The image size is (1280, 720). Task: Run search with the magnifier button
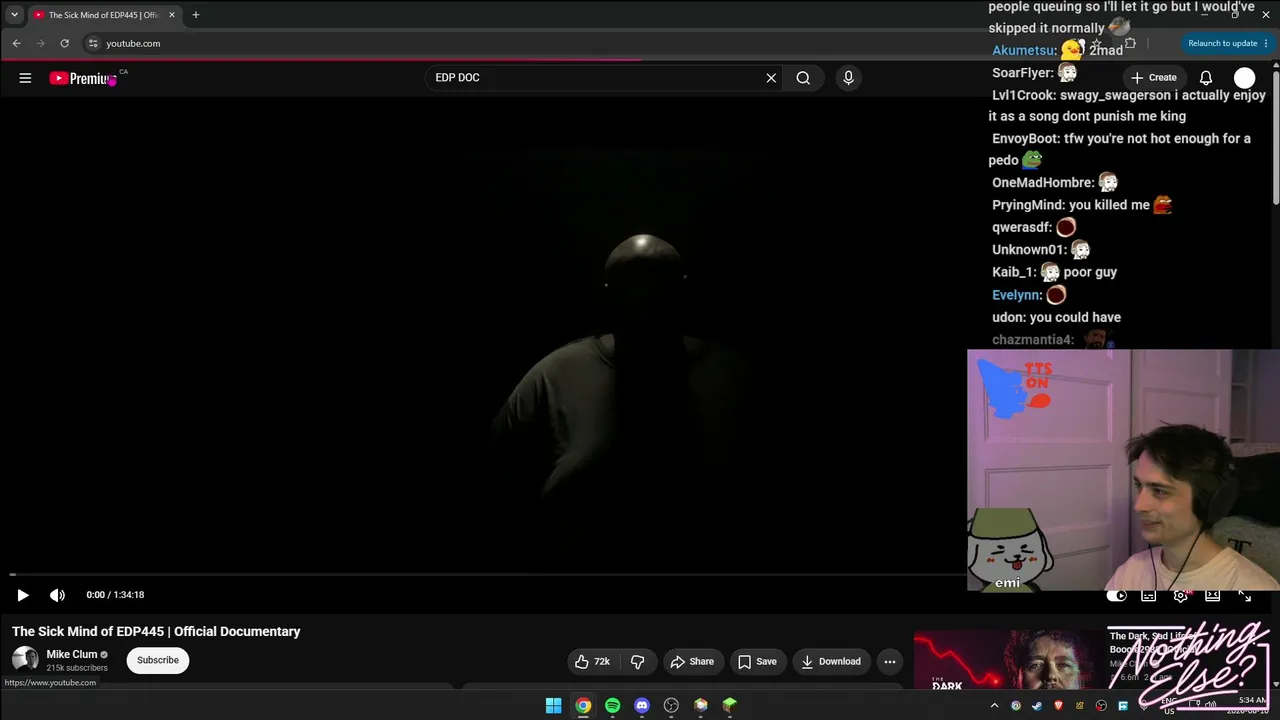[803, 78]
